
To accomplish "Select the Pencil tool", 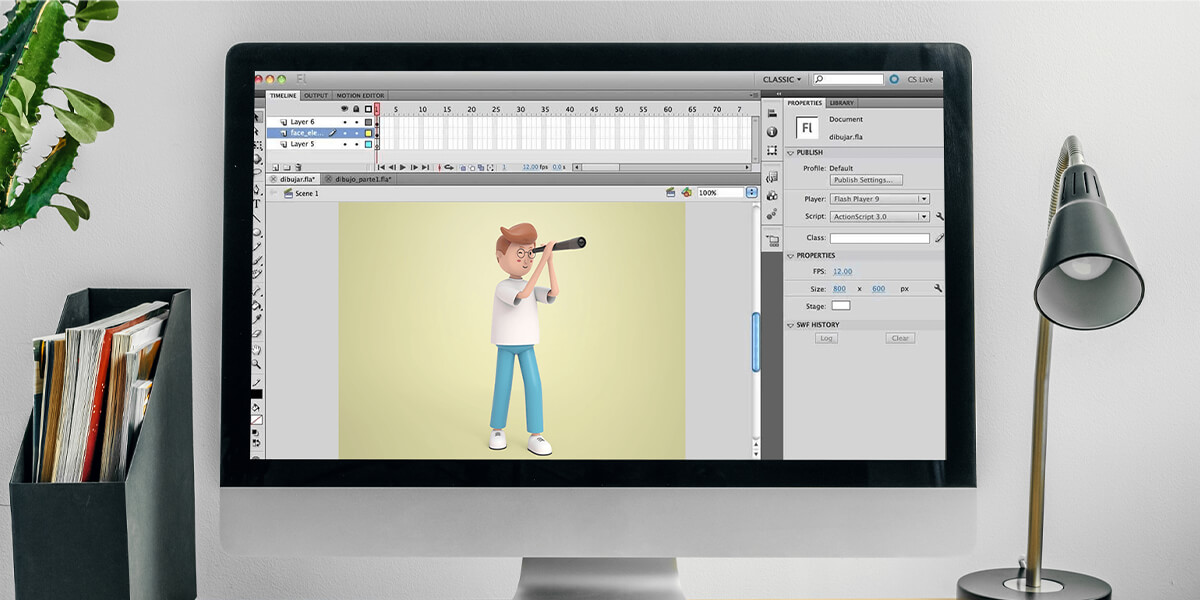I will pyautogui.click(x=257, y=246).
